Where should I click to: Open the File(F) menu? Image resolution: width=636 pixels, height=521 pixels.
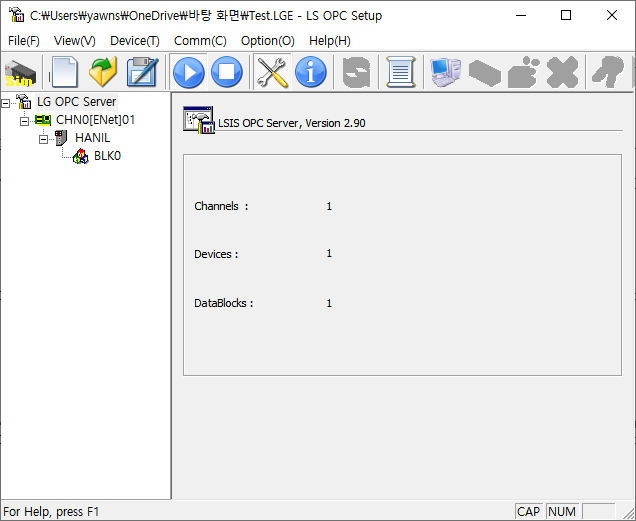(24, 41)
